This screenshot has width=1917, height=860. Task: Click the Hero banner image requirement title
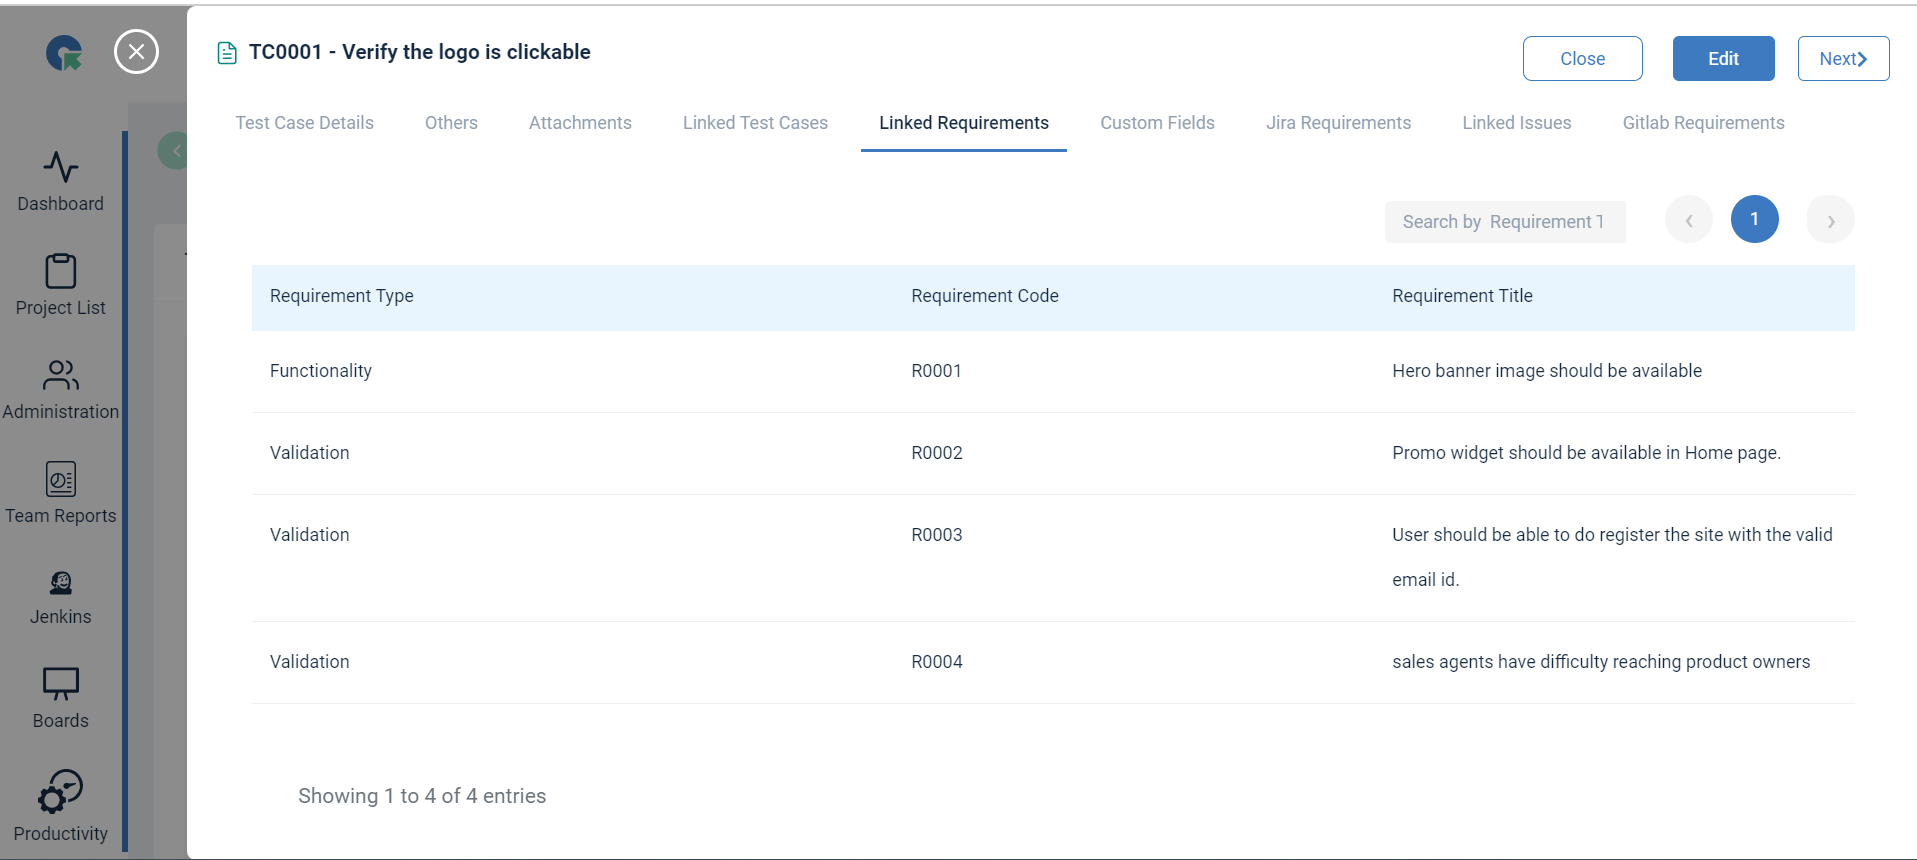(x=1547, y=371)
